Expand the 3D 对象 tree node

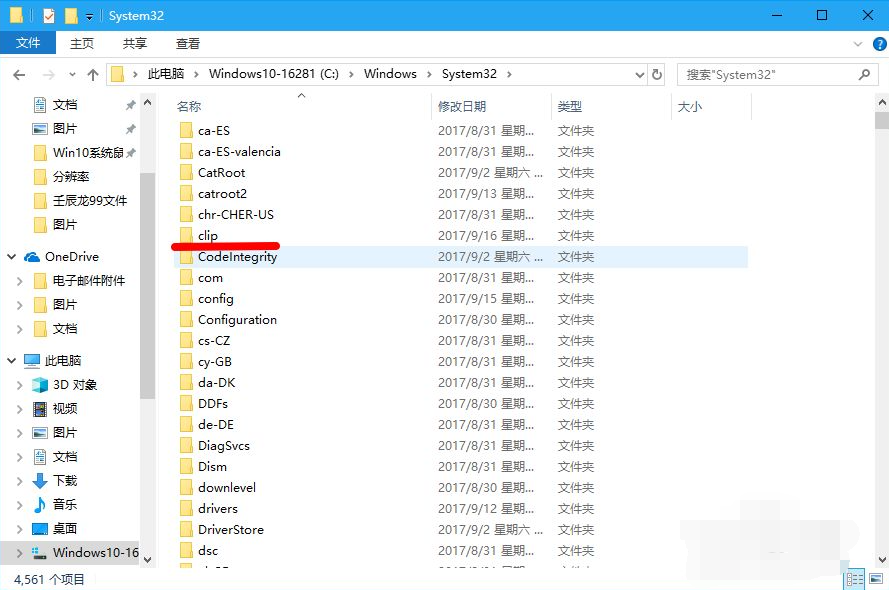(x=19, y=385)
